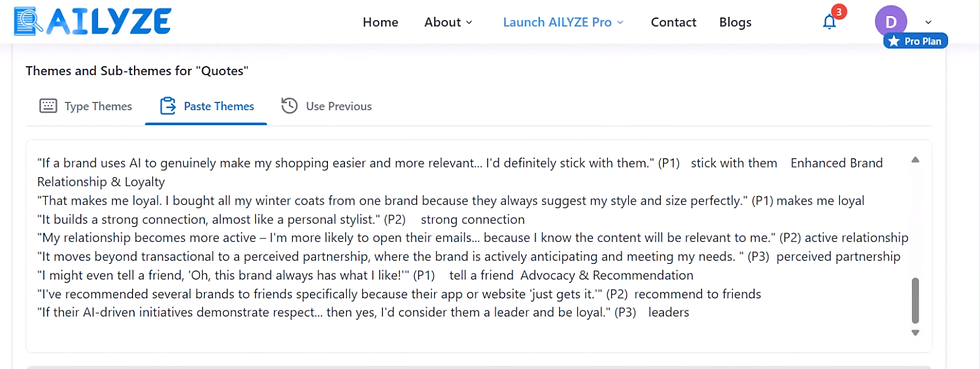This screenshot has height=369, width=980.
Task: Open the Blogs link
Action: (x=735, y=23)
